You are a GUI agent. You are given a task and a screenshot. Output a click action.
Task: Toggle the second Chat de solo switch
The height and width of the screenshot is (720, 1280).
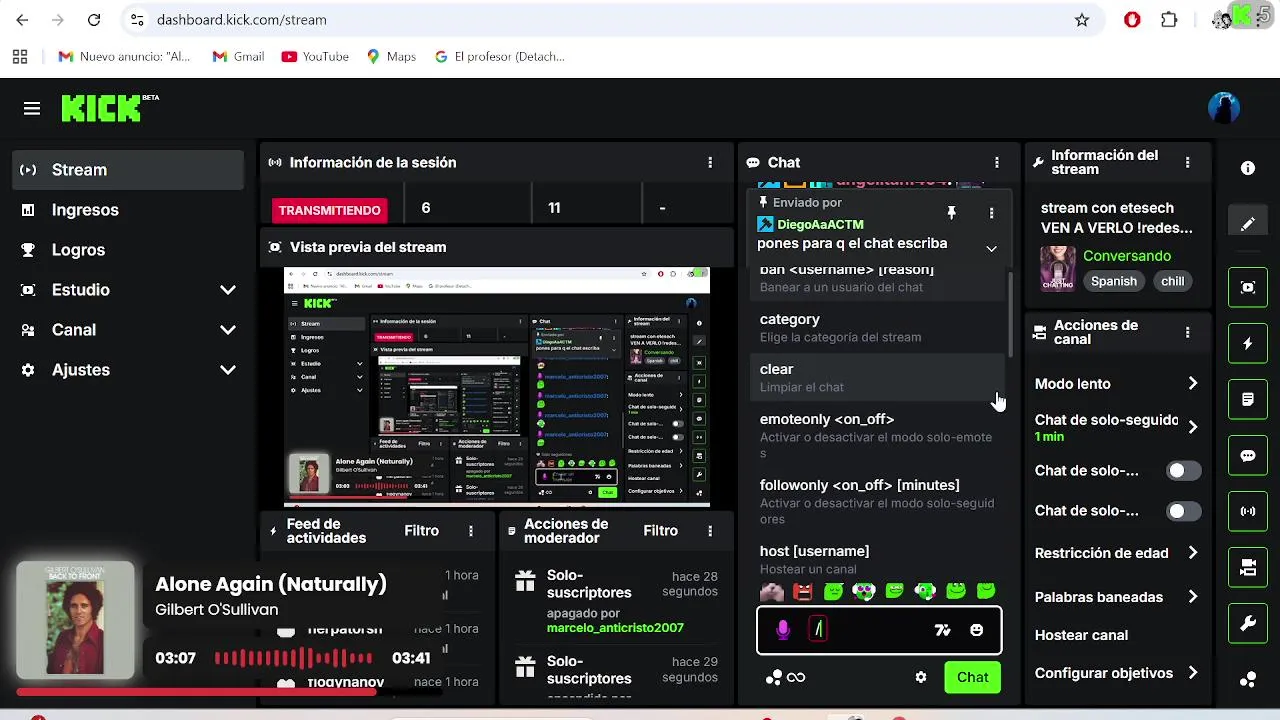tap(1184, 511)
